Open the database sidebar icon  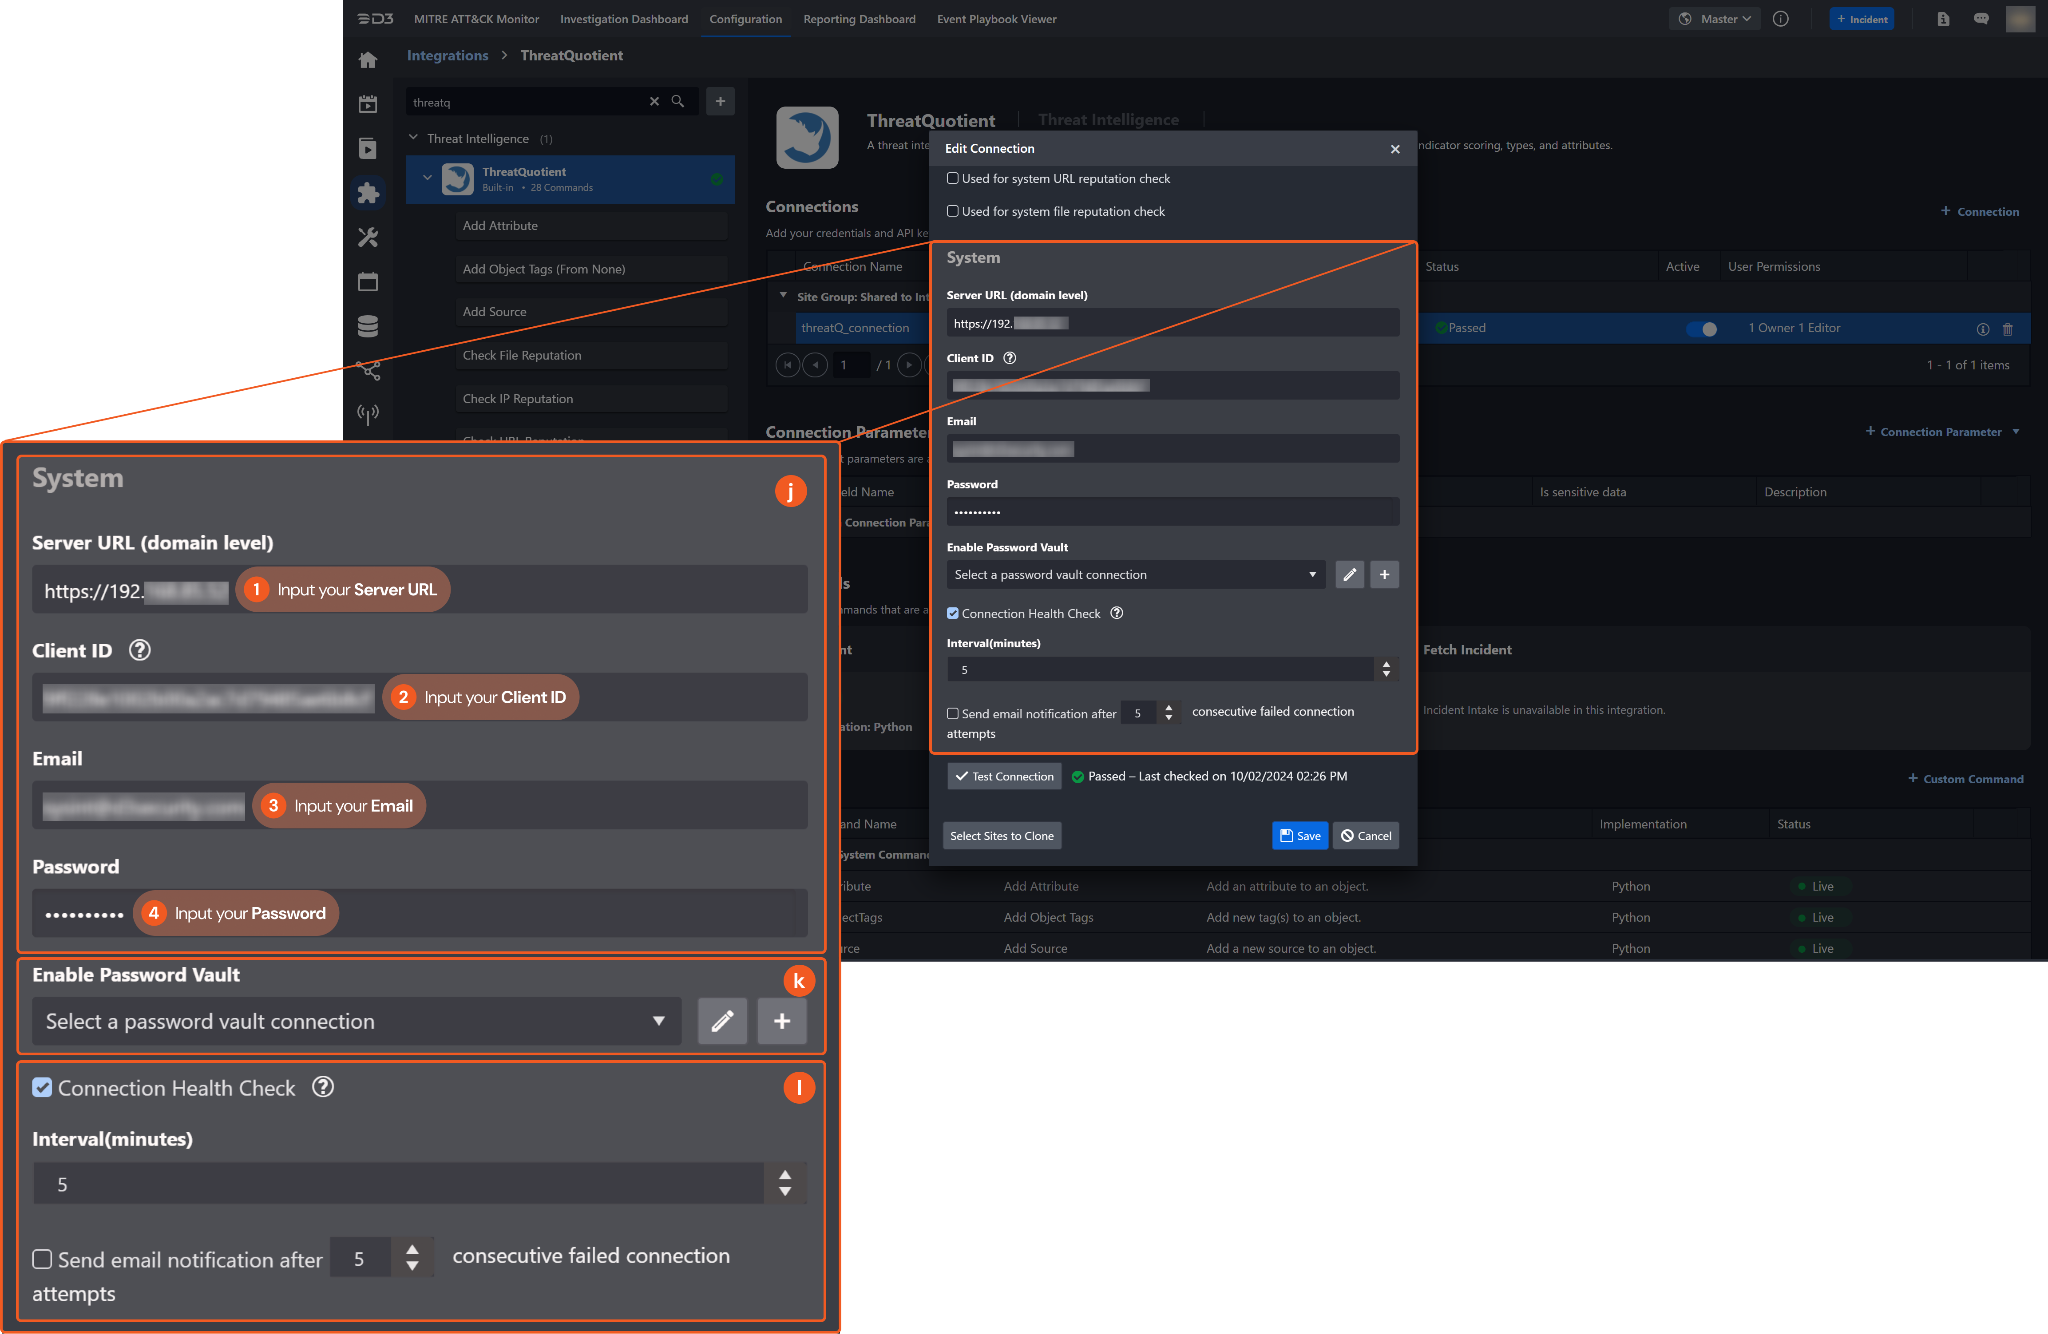[x=368, y=326]
